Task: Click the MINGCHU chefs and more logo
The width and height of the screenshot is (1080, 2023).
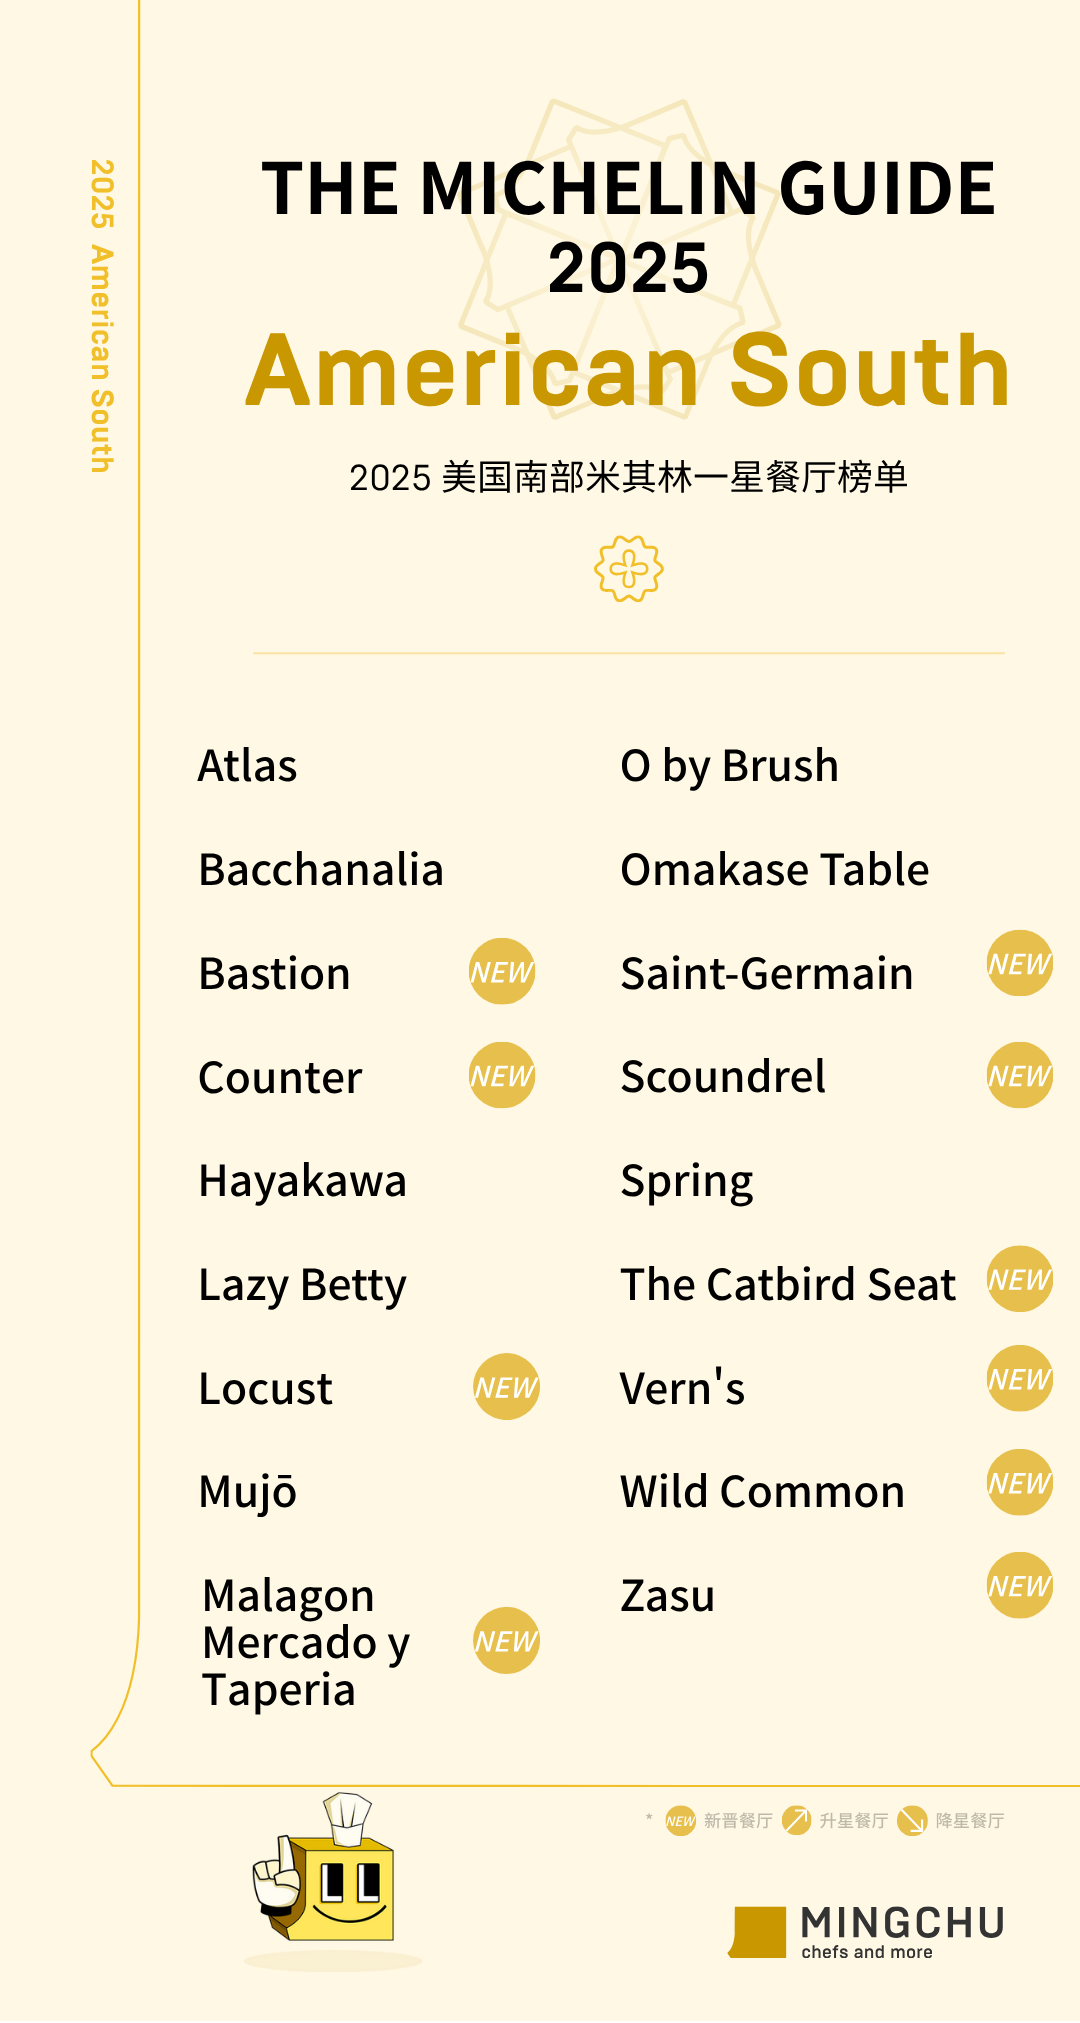Action: point(868,1932)
